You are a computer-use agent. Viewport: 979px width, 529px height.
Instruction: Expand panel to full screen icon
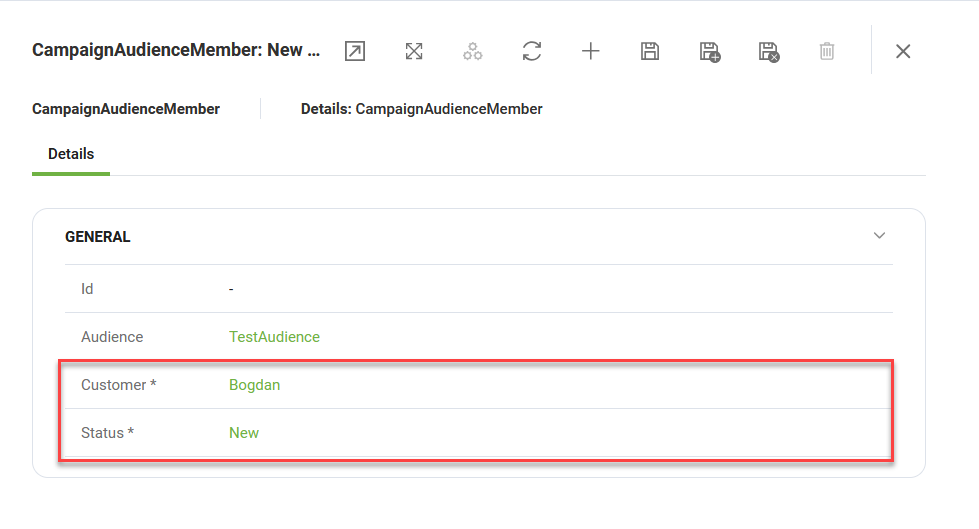point(414,51)
